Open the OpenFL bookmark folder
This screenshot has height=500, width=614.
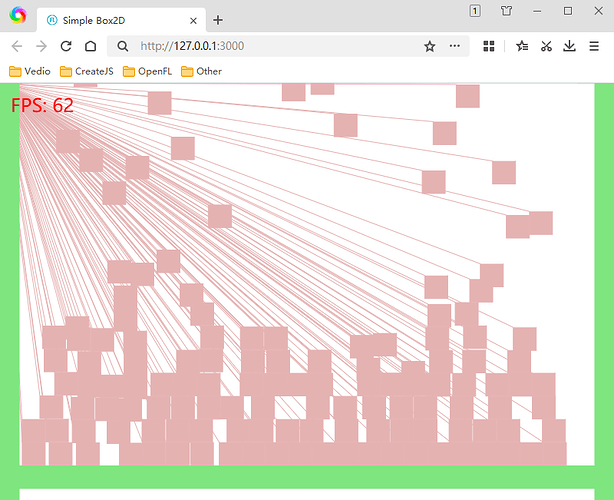[147, 71]
